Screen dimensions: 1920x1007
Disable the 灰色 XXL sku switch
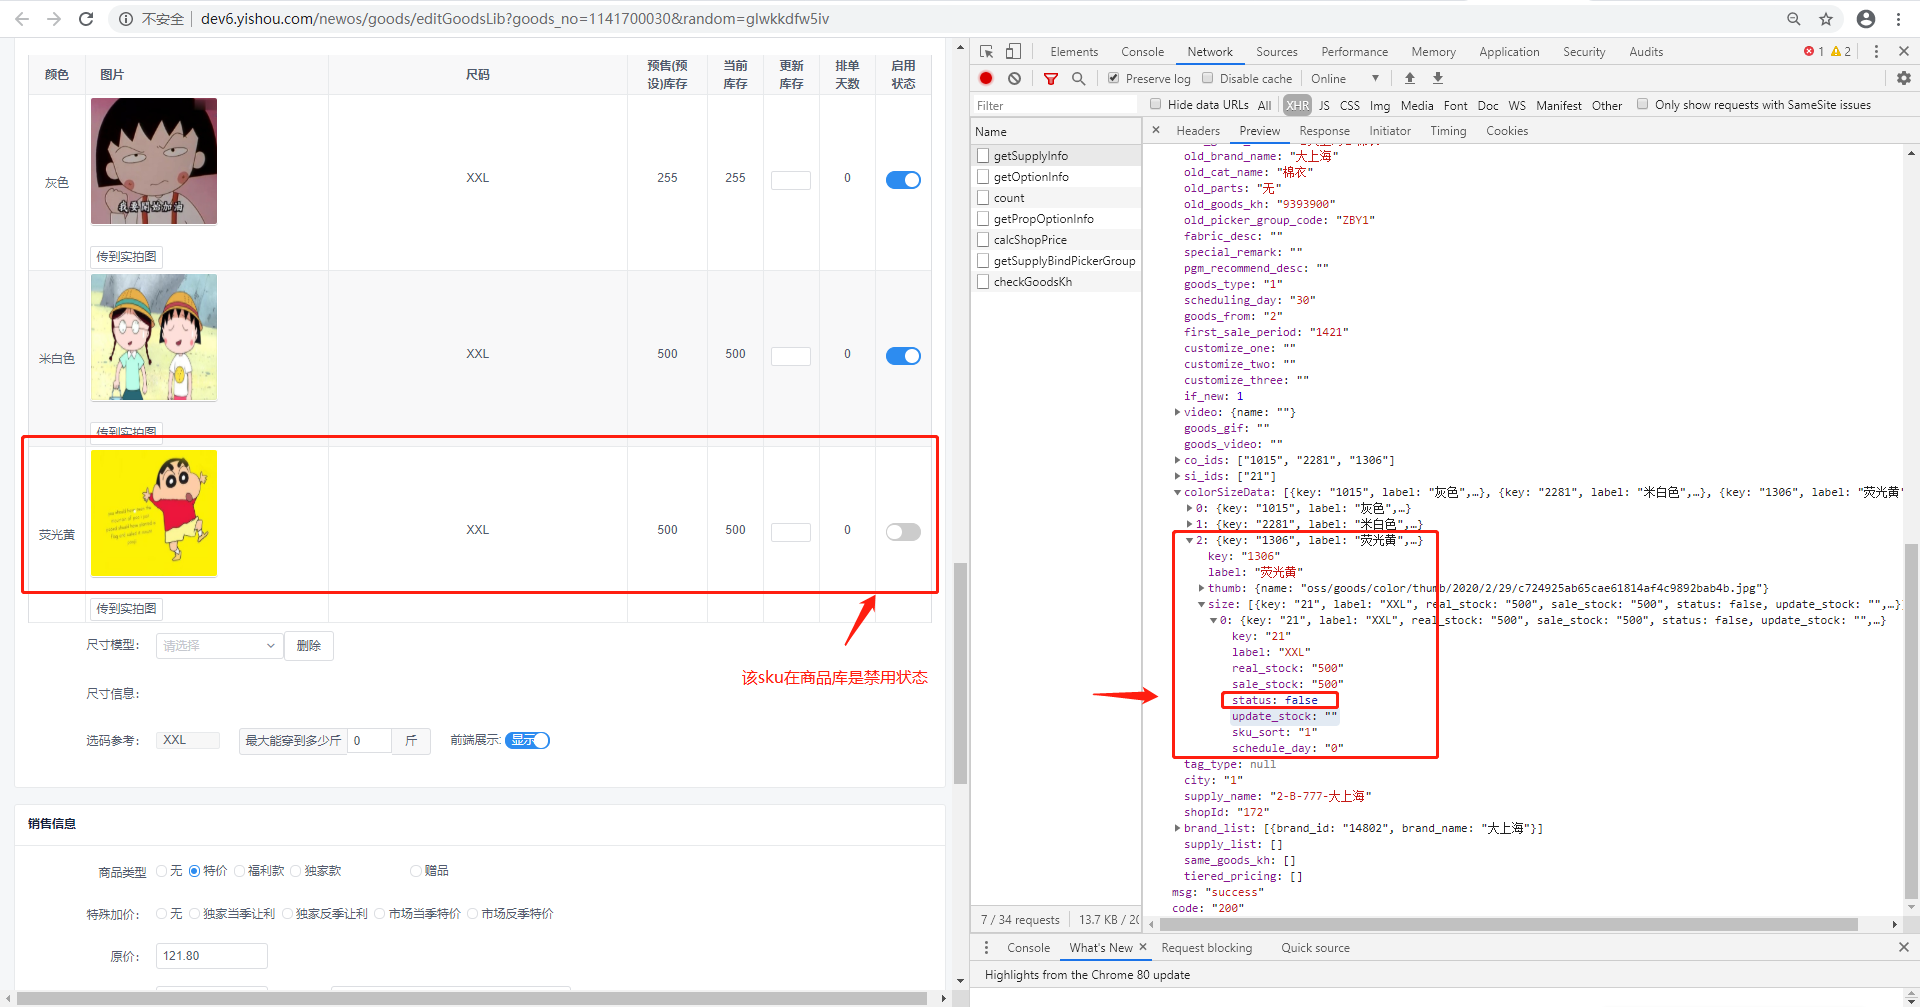pyautogui.click(x=903, y=180)
